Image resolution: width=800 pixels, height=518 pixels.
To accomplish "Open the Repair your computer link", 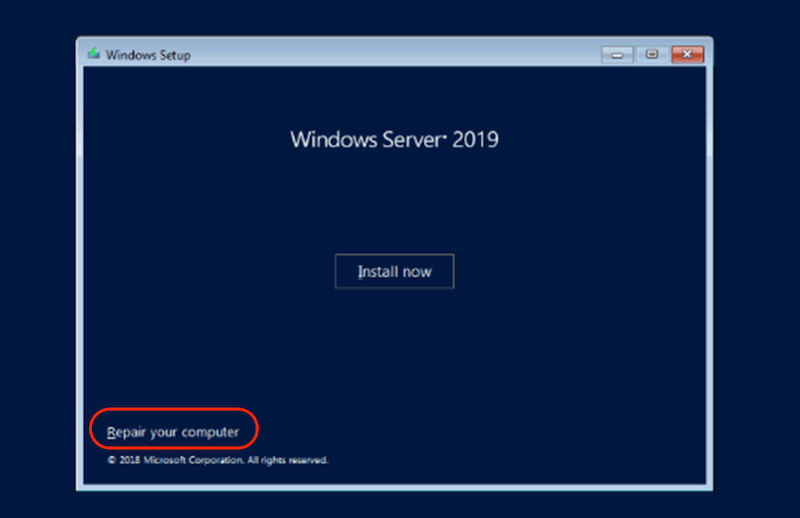I will 173,432.
